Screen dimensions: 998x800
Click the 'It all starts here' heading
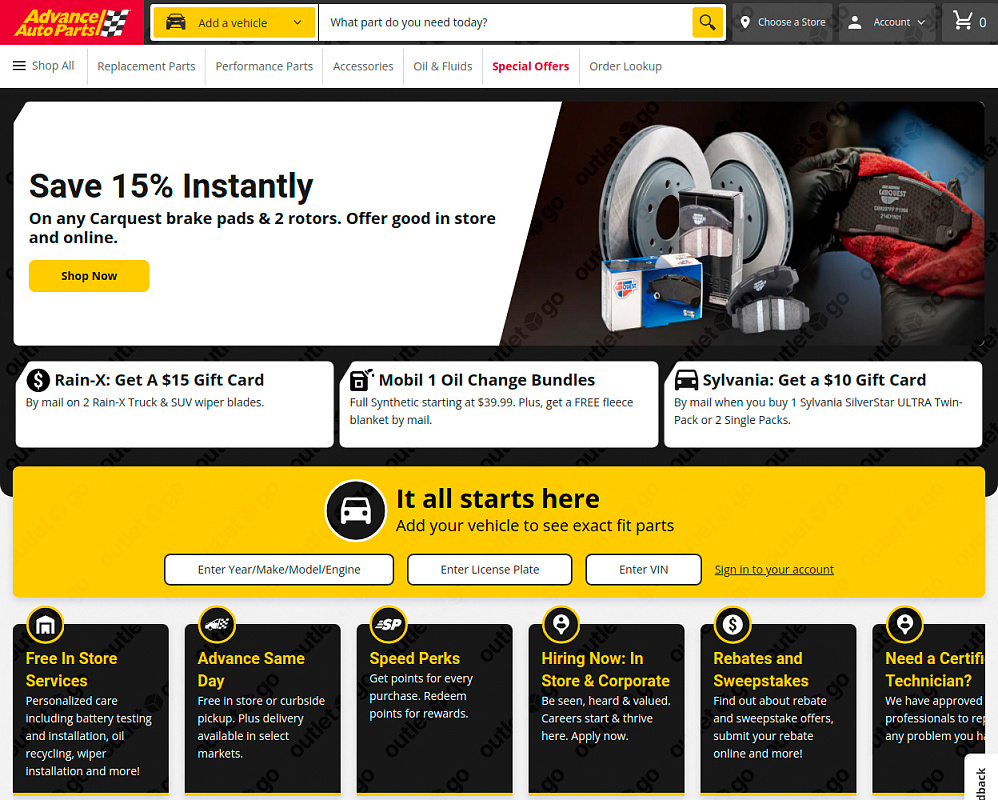pos(498,499)
